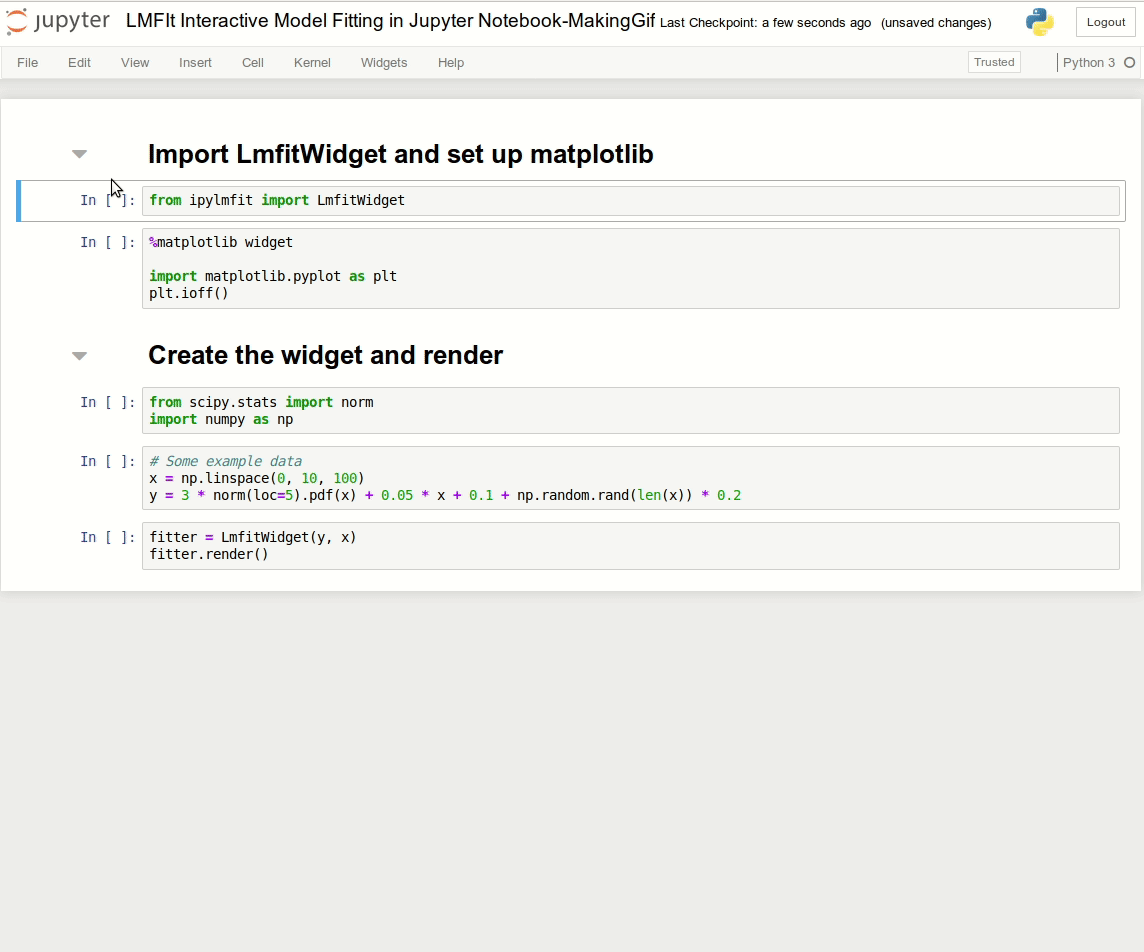This screenshot has height=952, width=1144.
Task: Click the plt.ioff() line
Action: 189,293
